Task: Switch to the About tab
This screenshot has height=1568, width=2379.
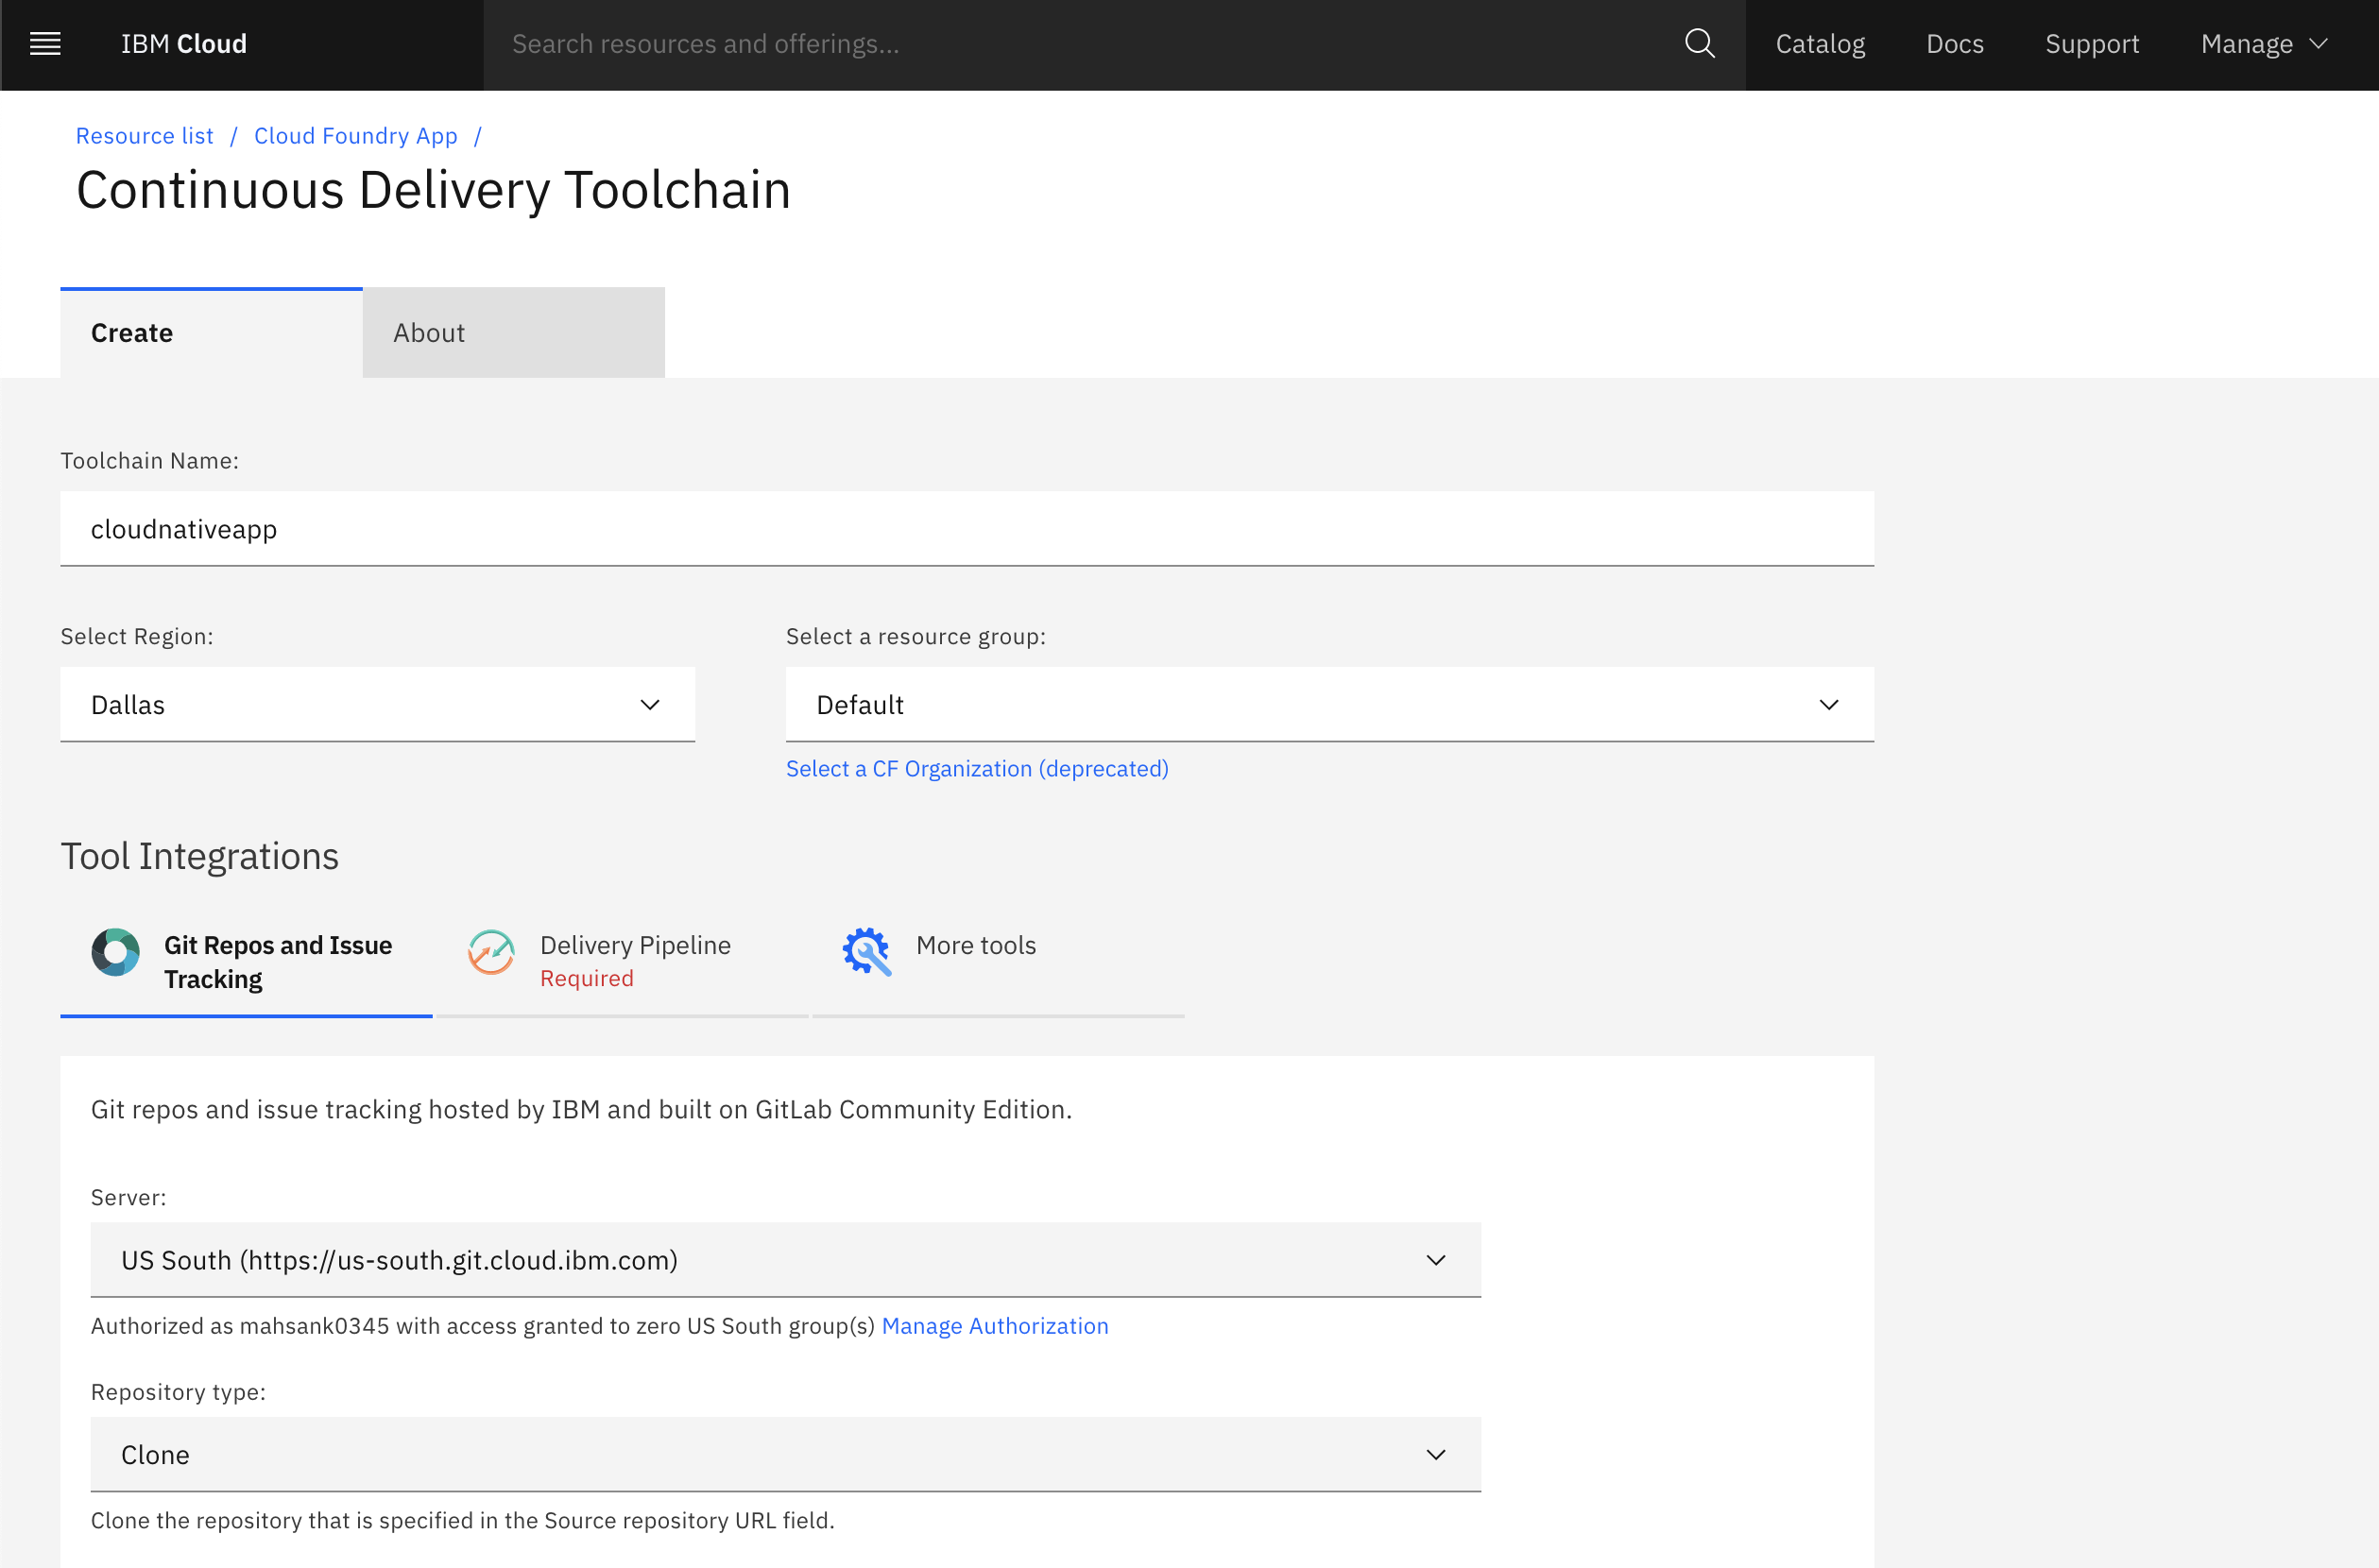Action: click(513, 333)
